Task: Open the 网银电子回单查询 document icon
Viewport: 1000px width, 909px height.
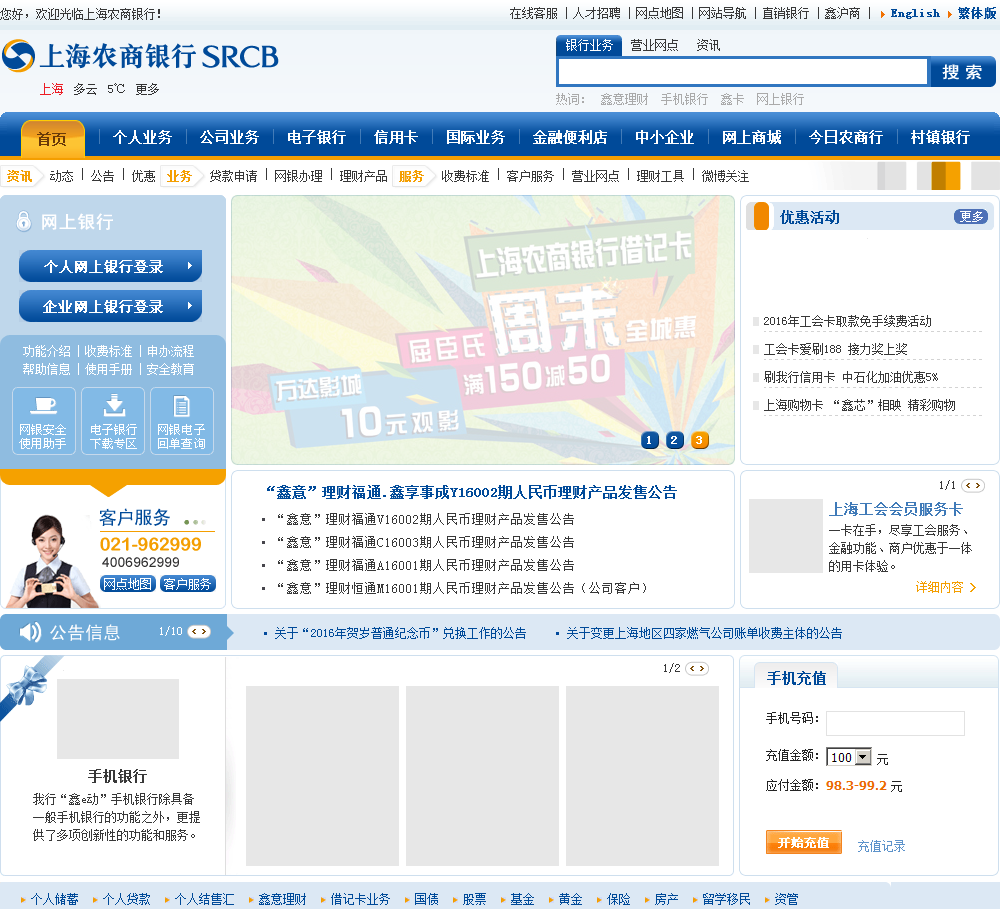Action: (x=182, y=421)
